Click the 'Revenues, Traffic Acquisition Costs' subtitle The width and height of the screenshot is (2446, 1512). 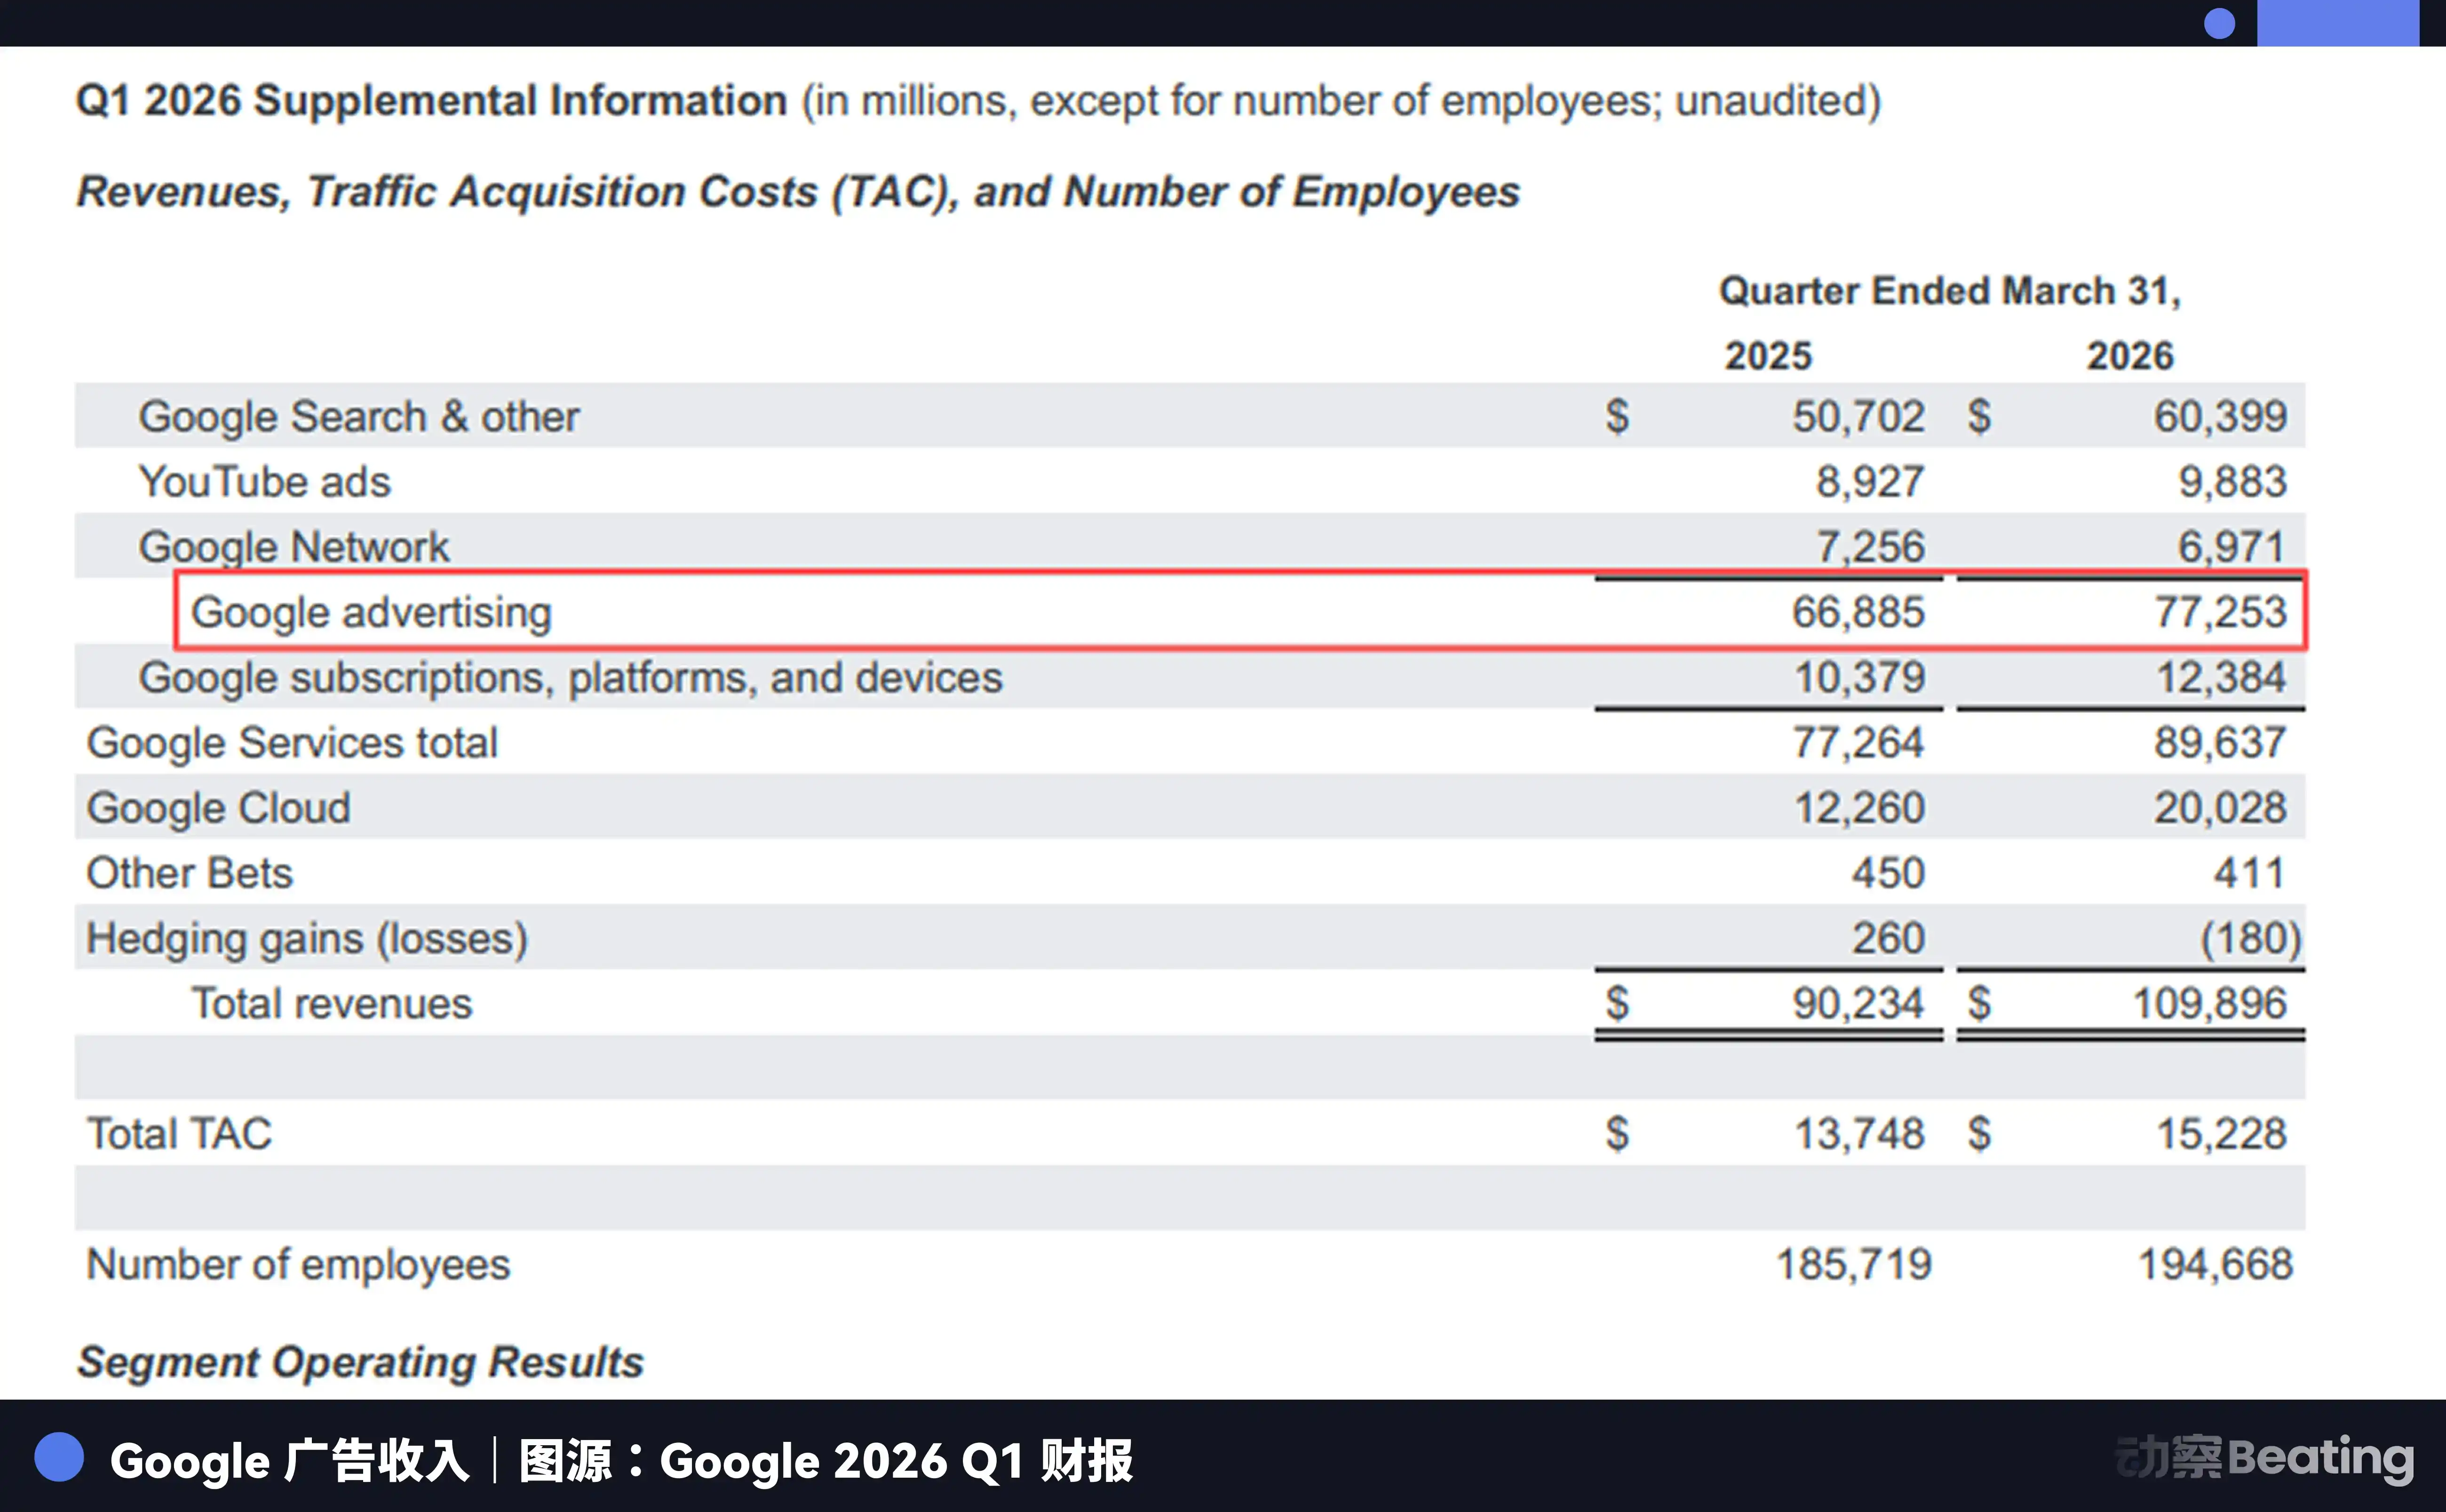(797, 192)
